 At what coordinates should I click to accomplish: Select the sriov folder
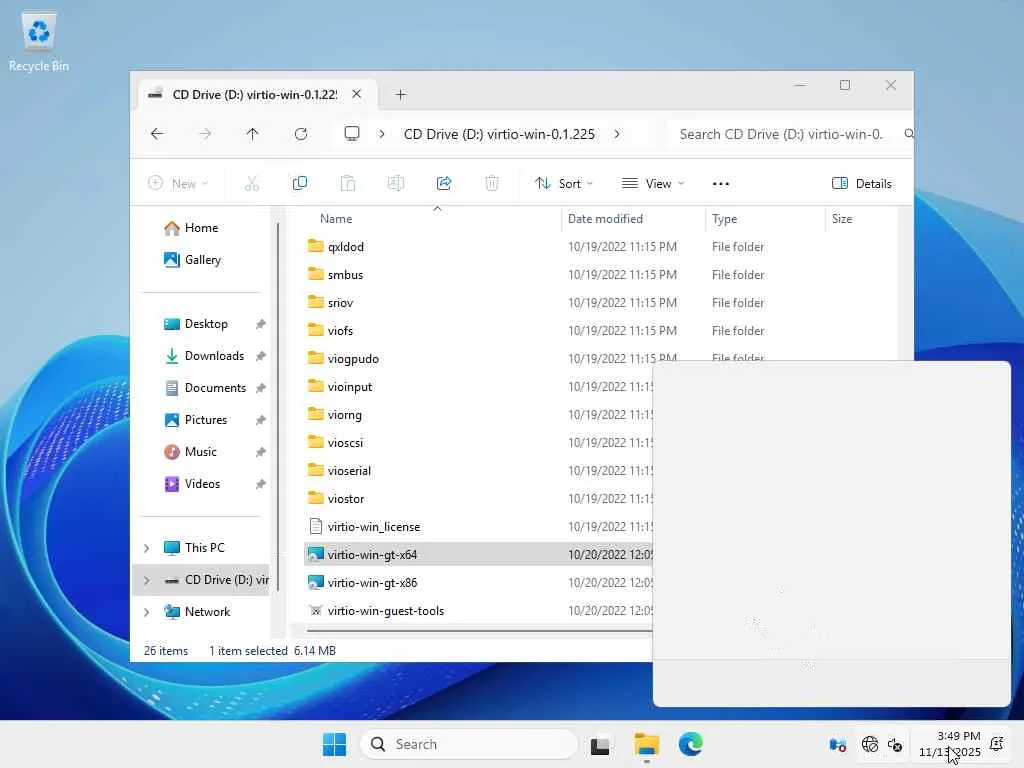tap(340, 303)
